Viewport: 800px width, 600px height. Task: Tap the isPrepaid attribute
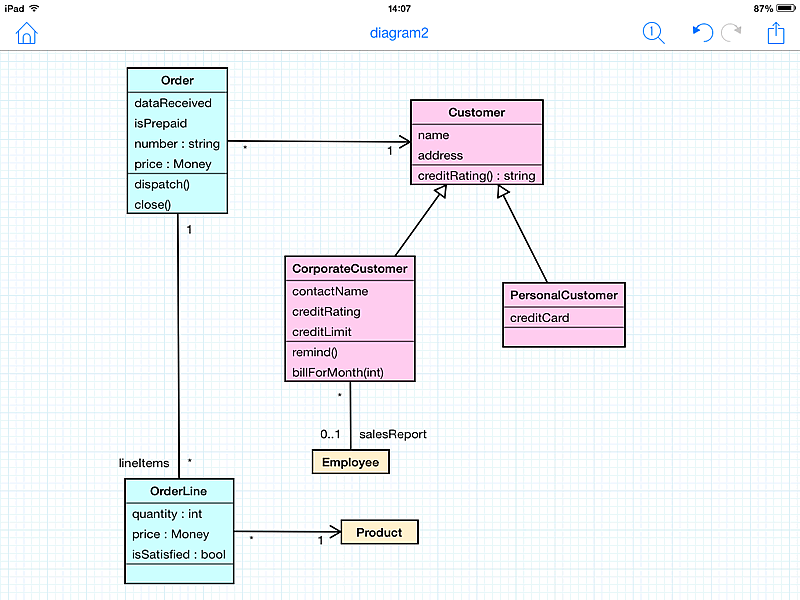(x=160, y=123)
